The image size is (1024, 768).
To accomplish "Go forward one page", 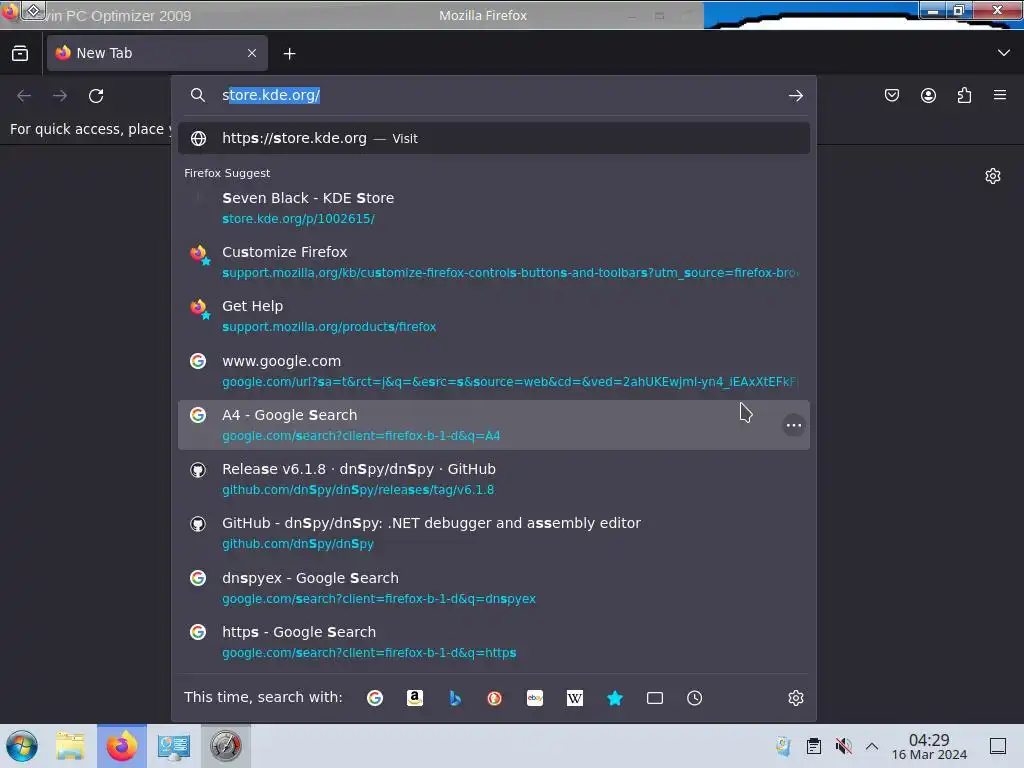I will pyautogui.click(x=60, y=96).
